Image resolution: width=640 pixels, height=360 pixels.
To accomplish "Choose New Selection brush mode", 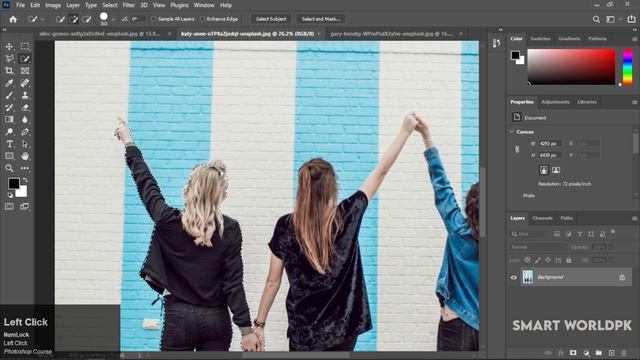I will point(60,19).
